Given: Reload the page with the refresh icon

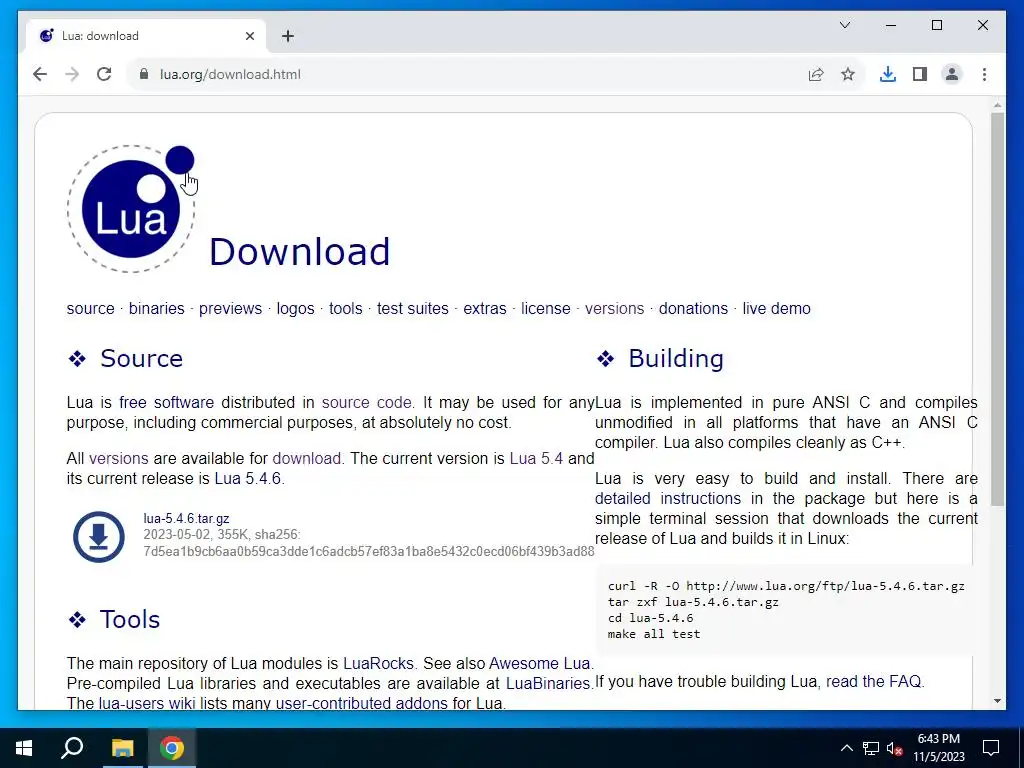Looking at the screenshot, I should point(104,74).
